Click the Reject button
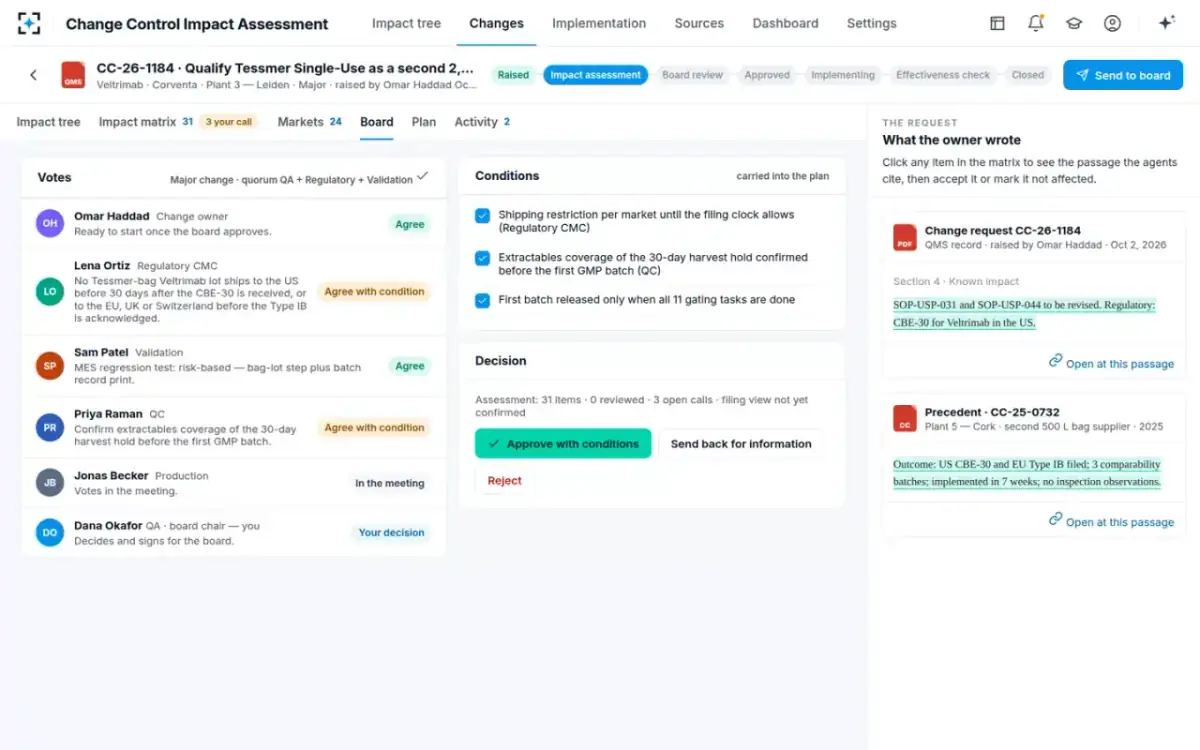 coord(504,481)
